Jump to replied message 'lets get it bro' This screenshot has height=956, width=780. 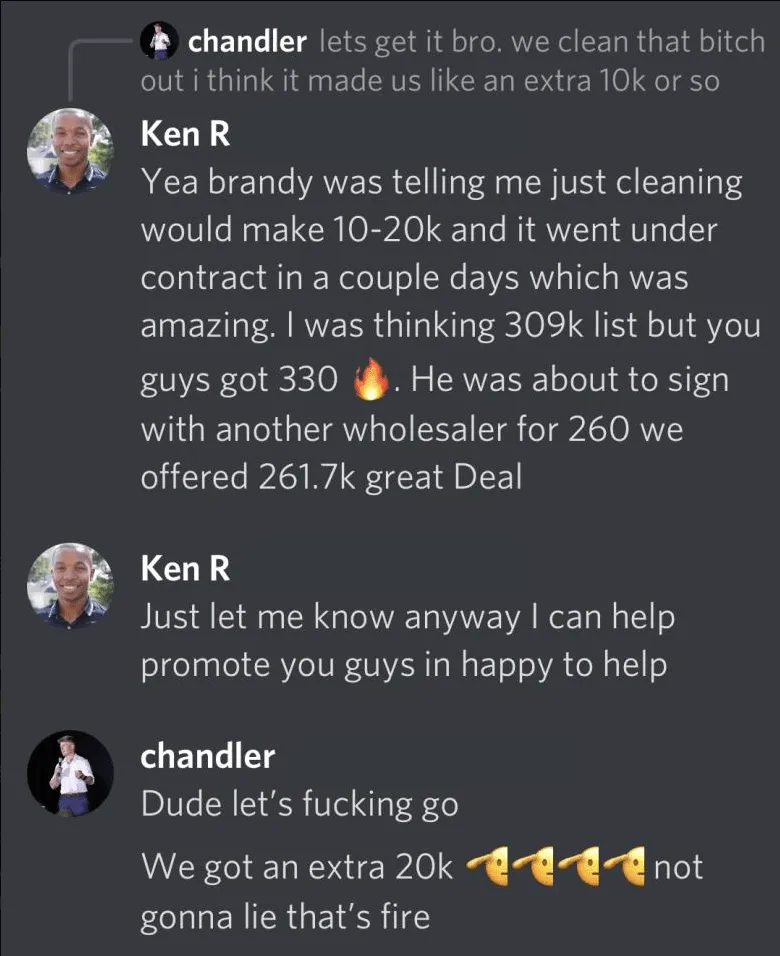[x=453, y=61]
